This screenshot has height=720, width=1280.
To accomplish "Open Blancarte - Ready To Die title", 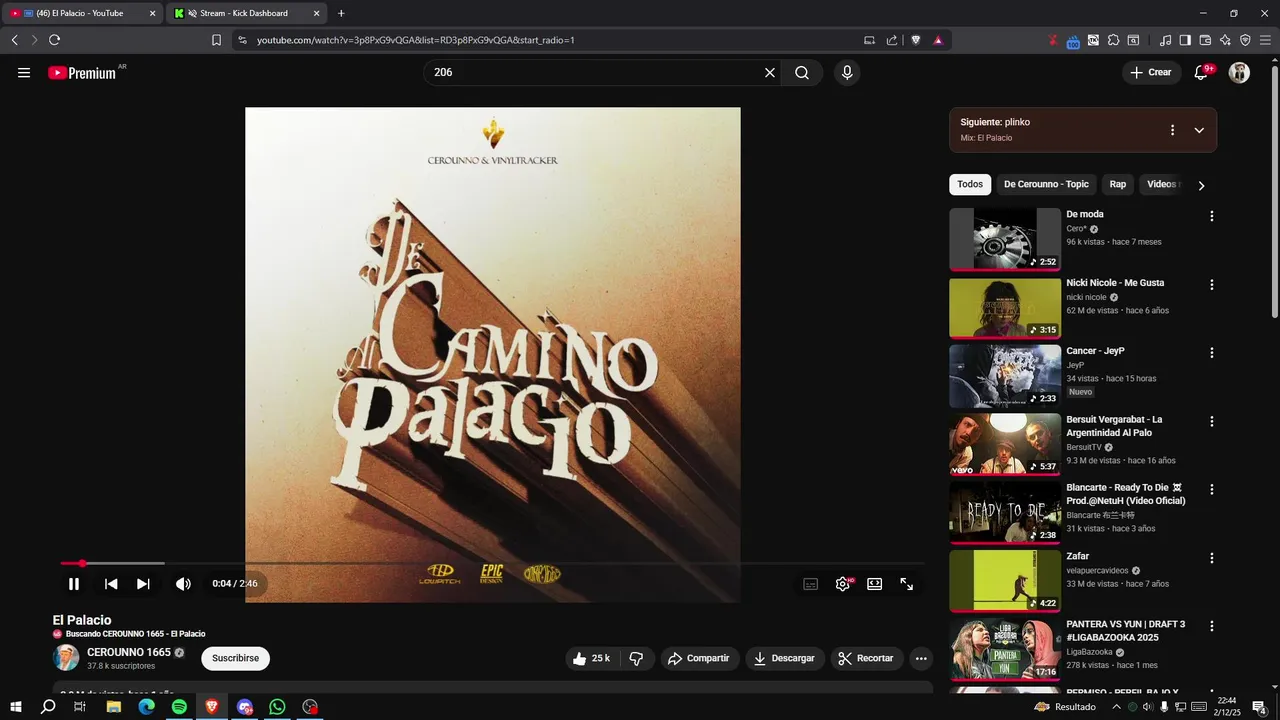I will (x=1126, y=494).
